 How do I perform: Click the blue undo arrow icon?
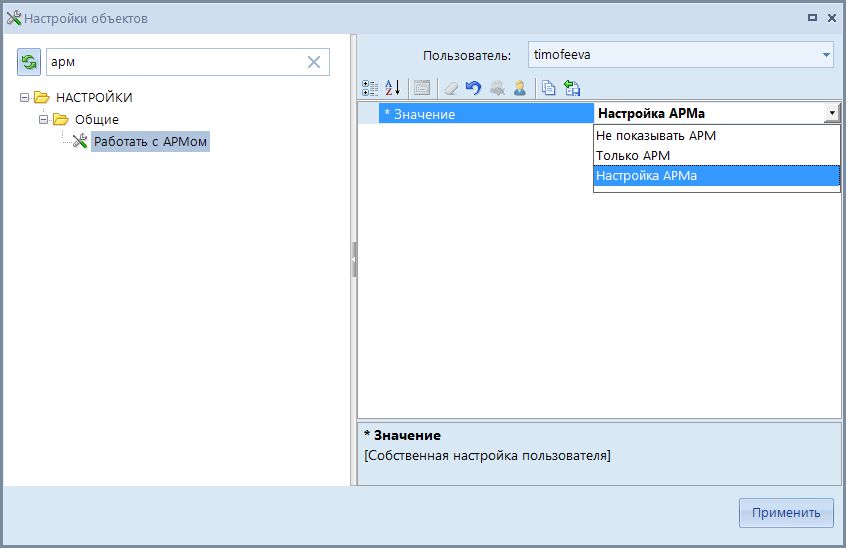pos(473,88)
